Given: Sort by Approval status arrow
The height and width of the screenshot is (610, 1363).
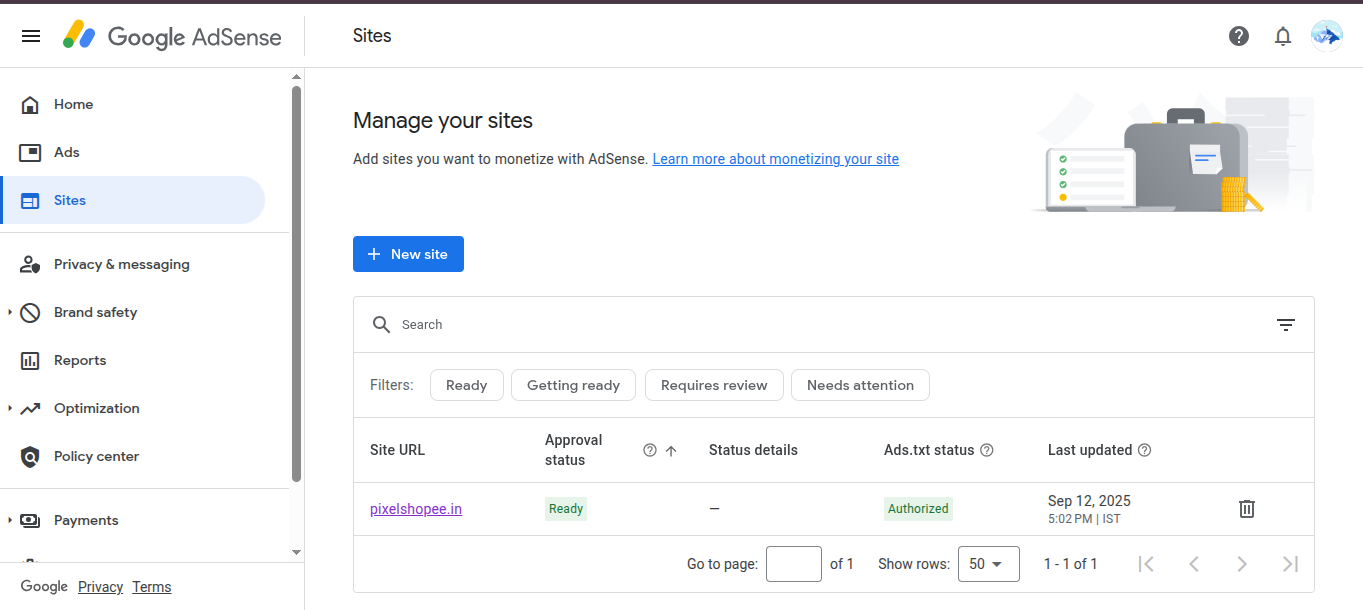Looking at the screenshot, I should point(671,450).
